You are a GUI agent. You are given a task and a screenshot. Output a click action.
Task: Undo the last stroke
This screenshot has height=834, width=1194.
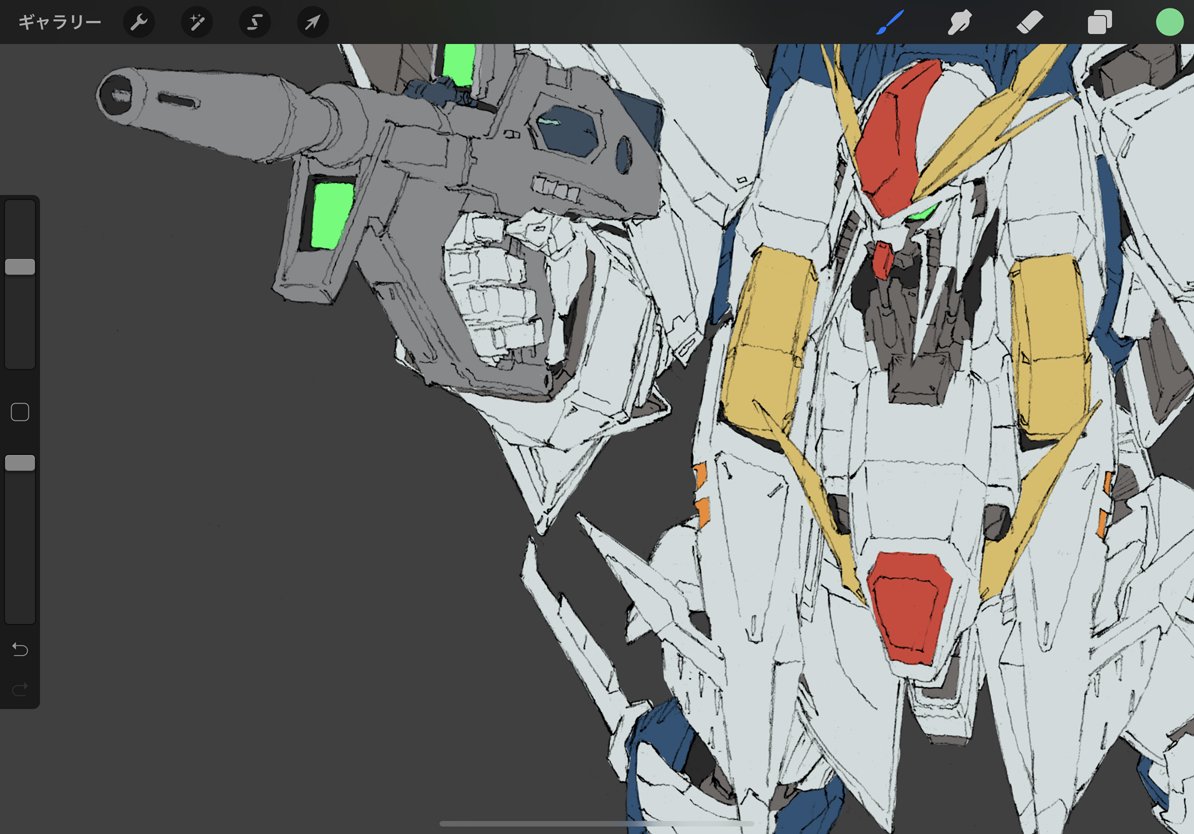click(20, 650)
